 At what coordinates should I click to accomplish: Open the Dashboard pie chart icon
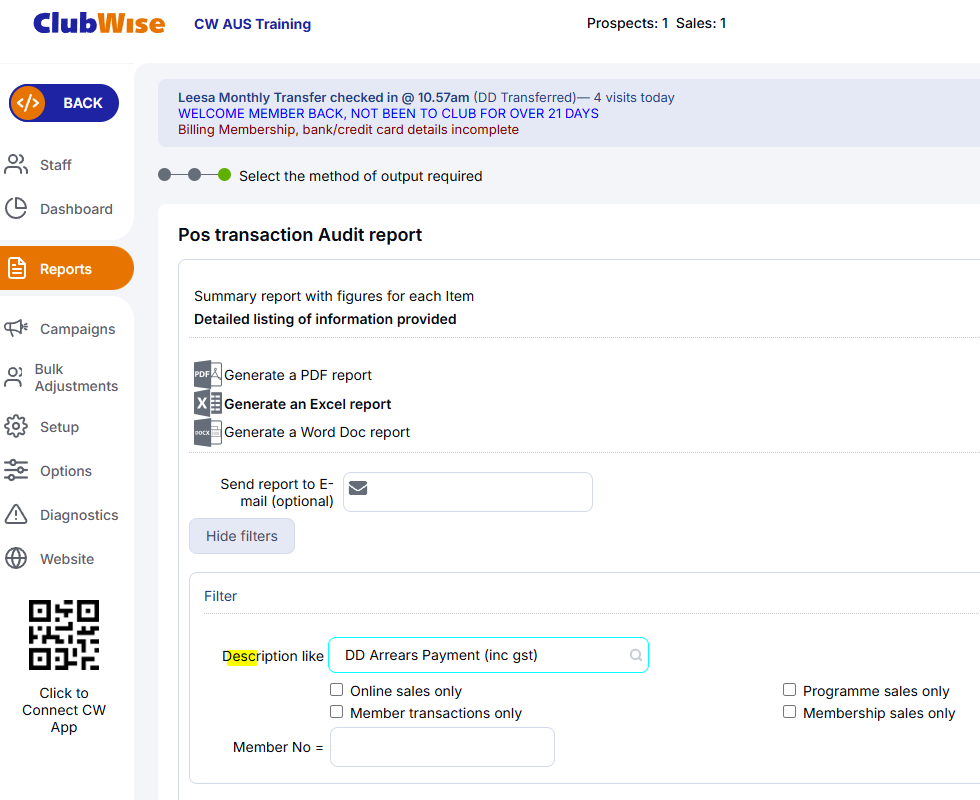pos(16,208)
